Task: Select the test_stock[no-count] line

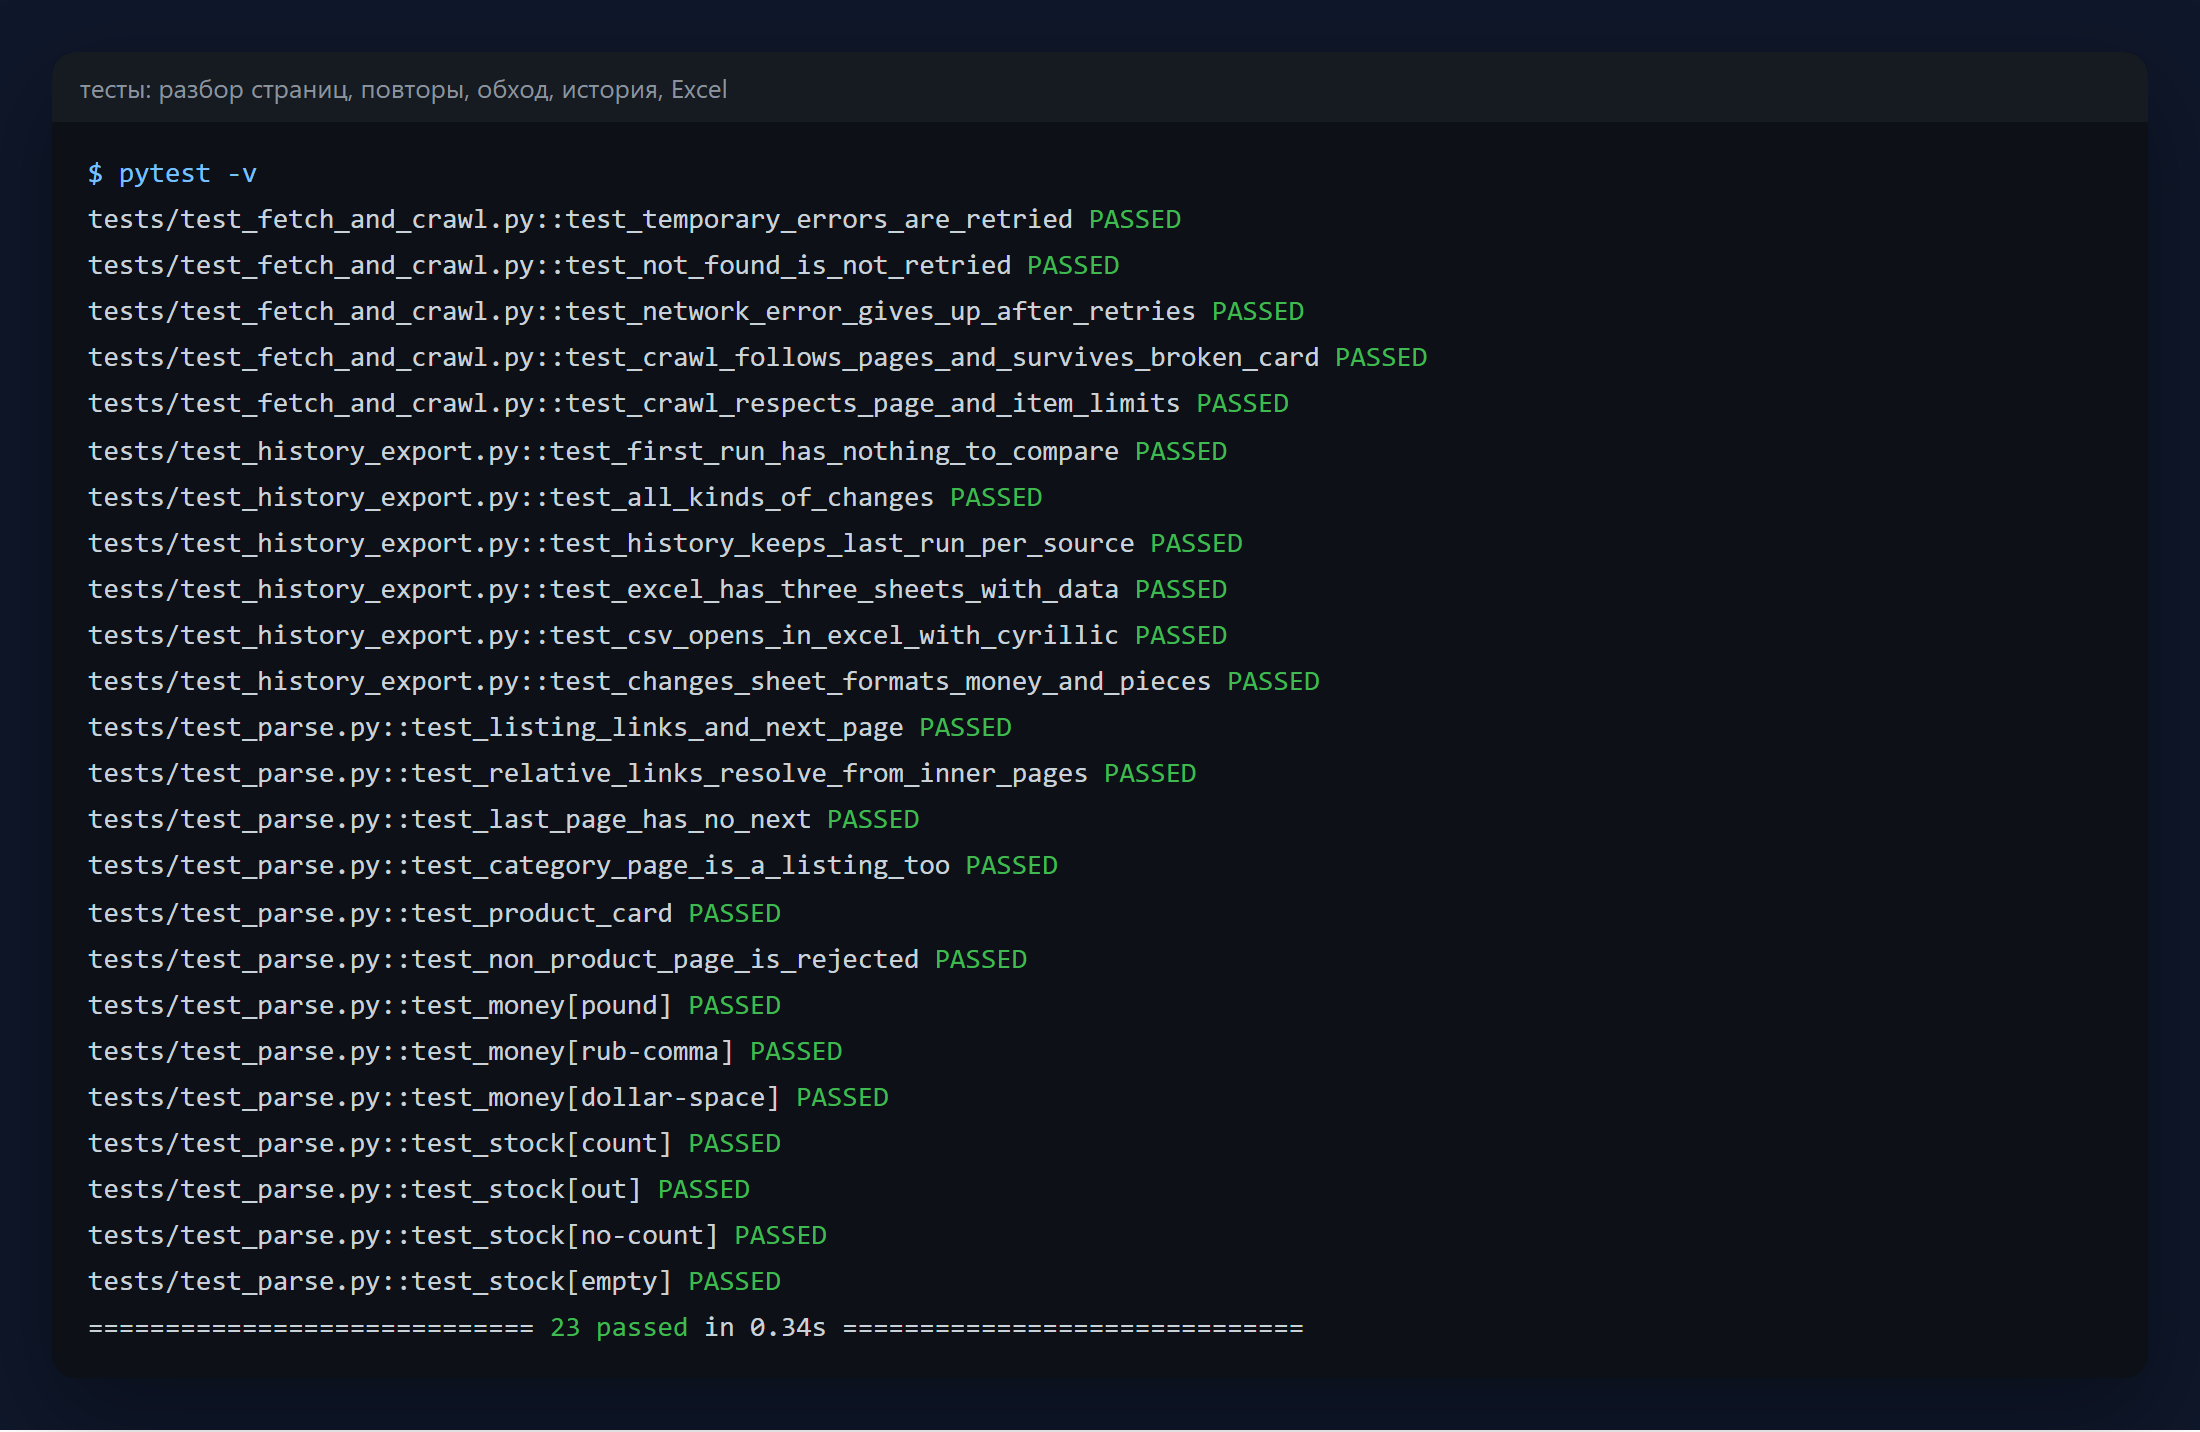Action: point(458,1236)
